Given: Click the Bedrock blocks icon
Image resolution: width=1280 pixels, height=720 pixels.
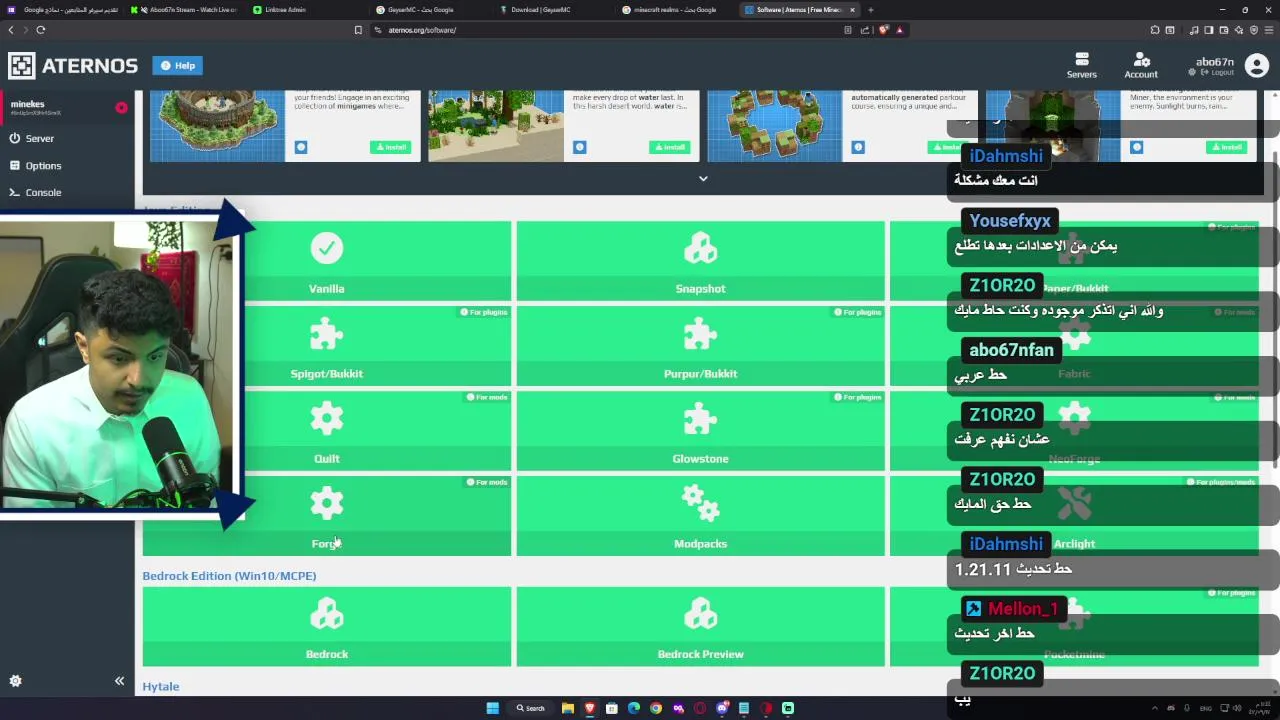Looking at the screenshot, I should (x=326, y=614).
